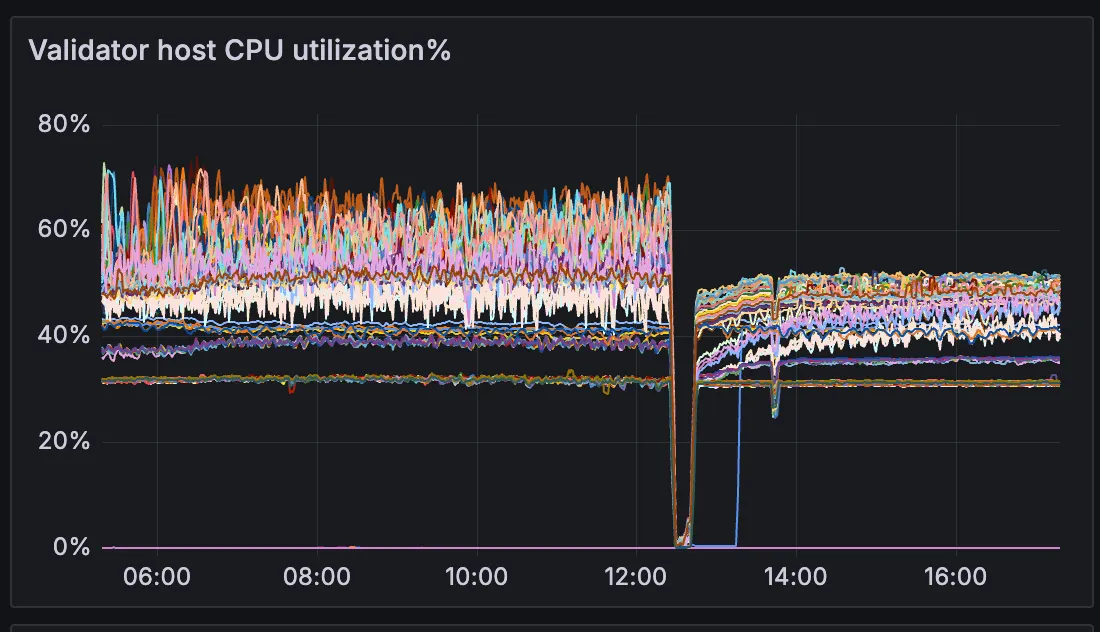Screen dimensions: 1100x632
Task: Click the 20% y-axis label
Action: (64, 441)
